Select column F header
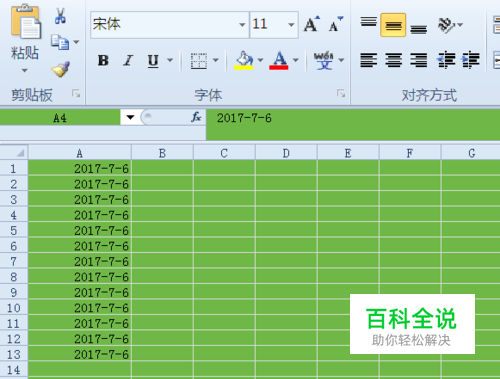Screen dimensions: 500x379 tap(410, 153)
